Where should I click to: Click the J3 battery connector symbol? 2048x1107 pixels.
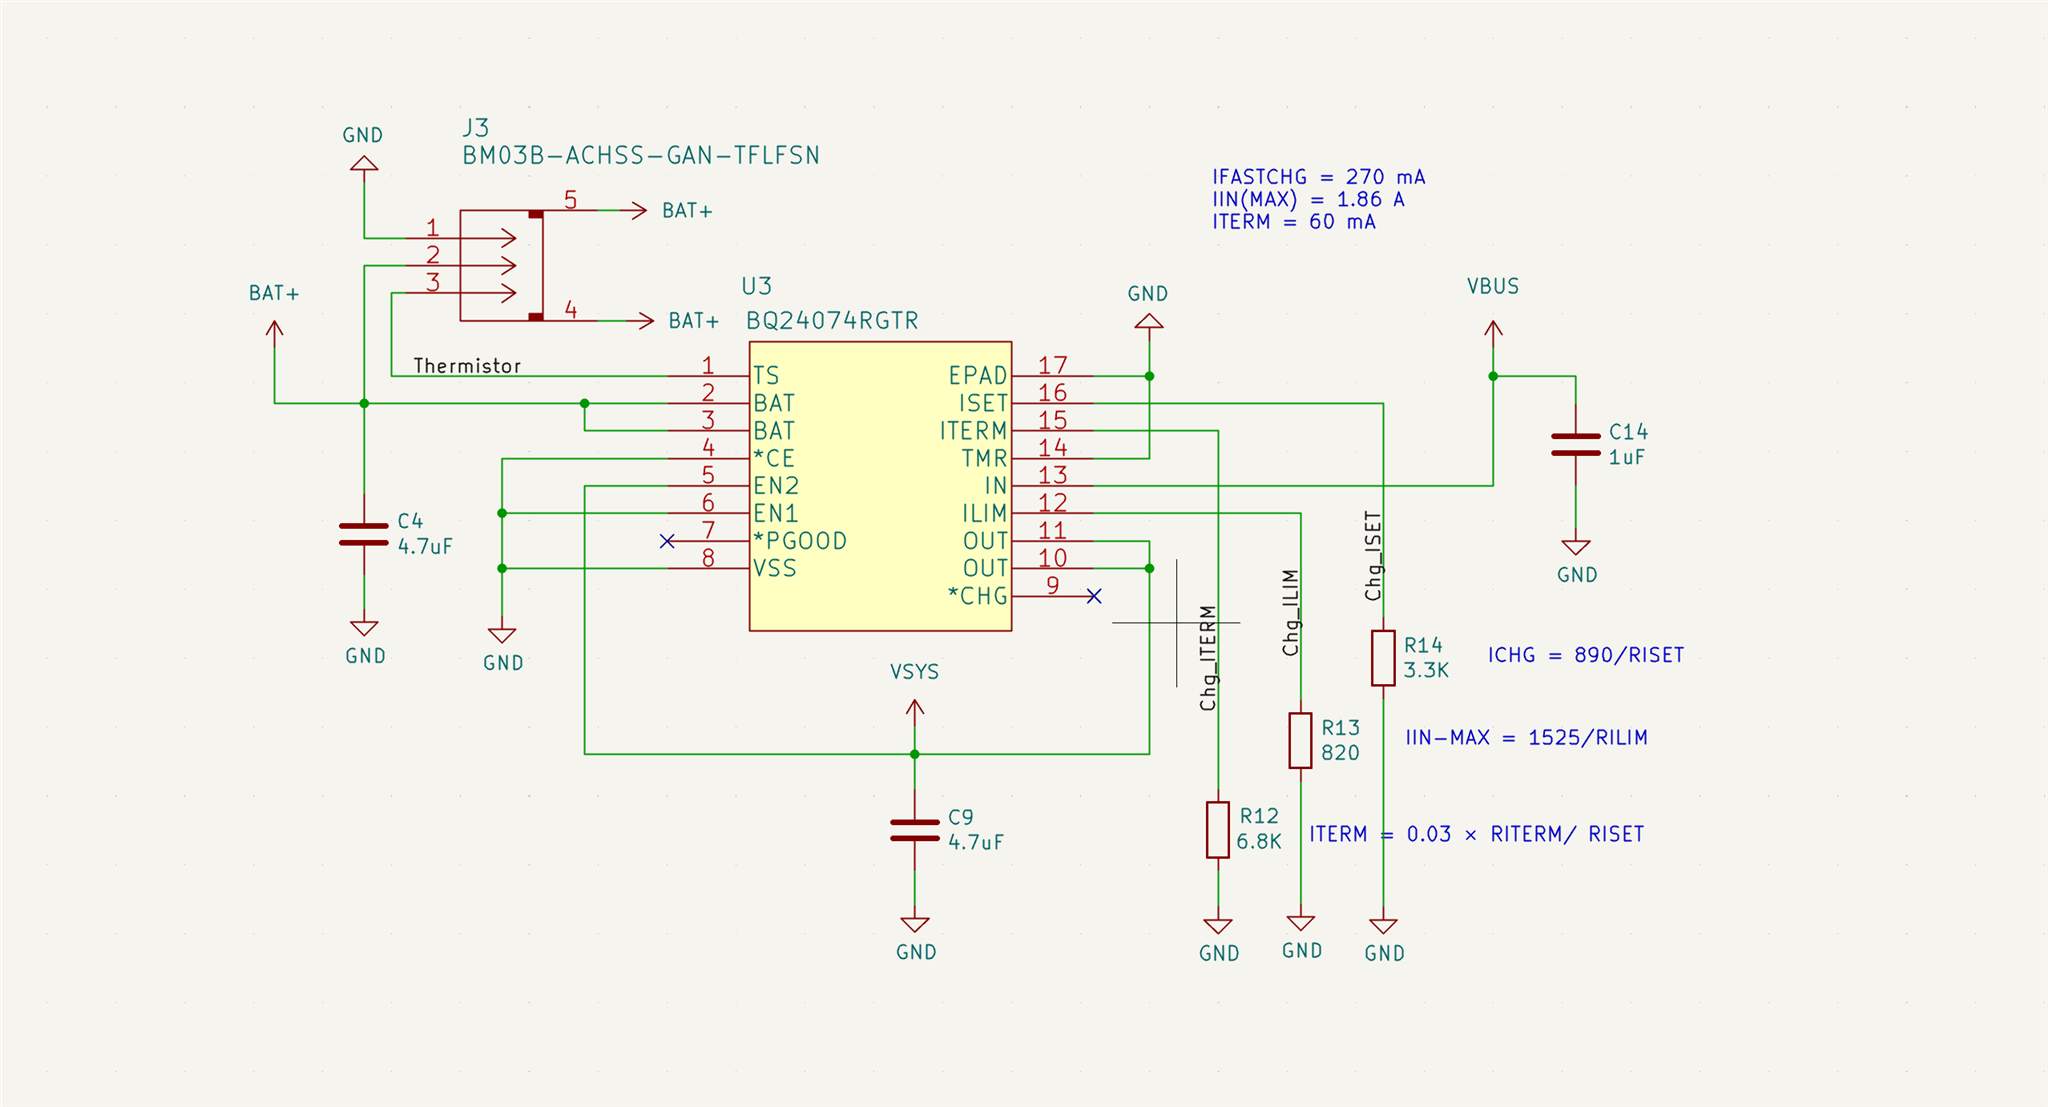pyautogui.click(x=500, y=266)
